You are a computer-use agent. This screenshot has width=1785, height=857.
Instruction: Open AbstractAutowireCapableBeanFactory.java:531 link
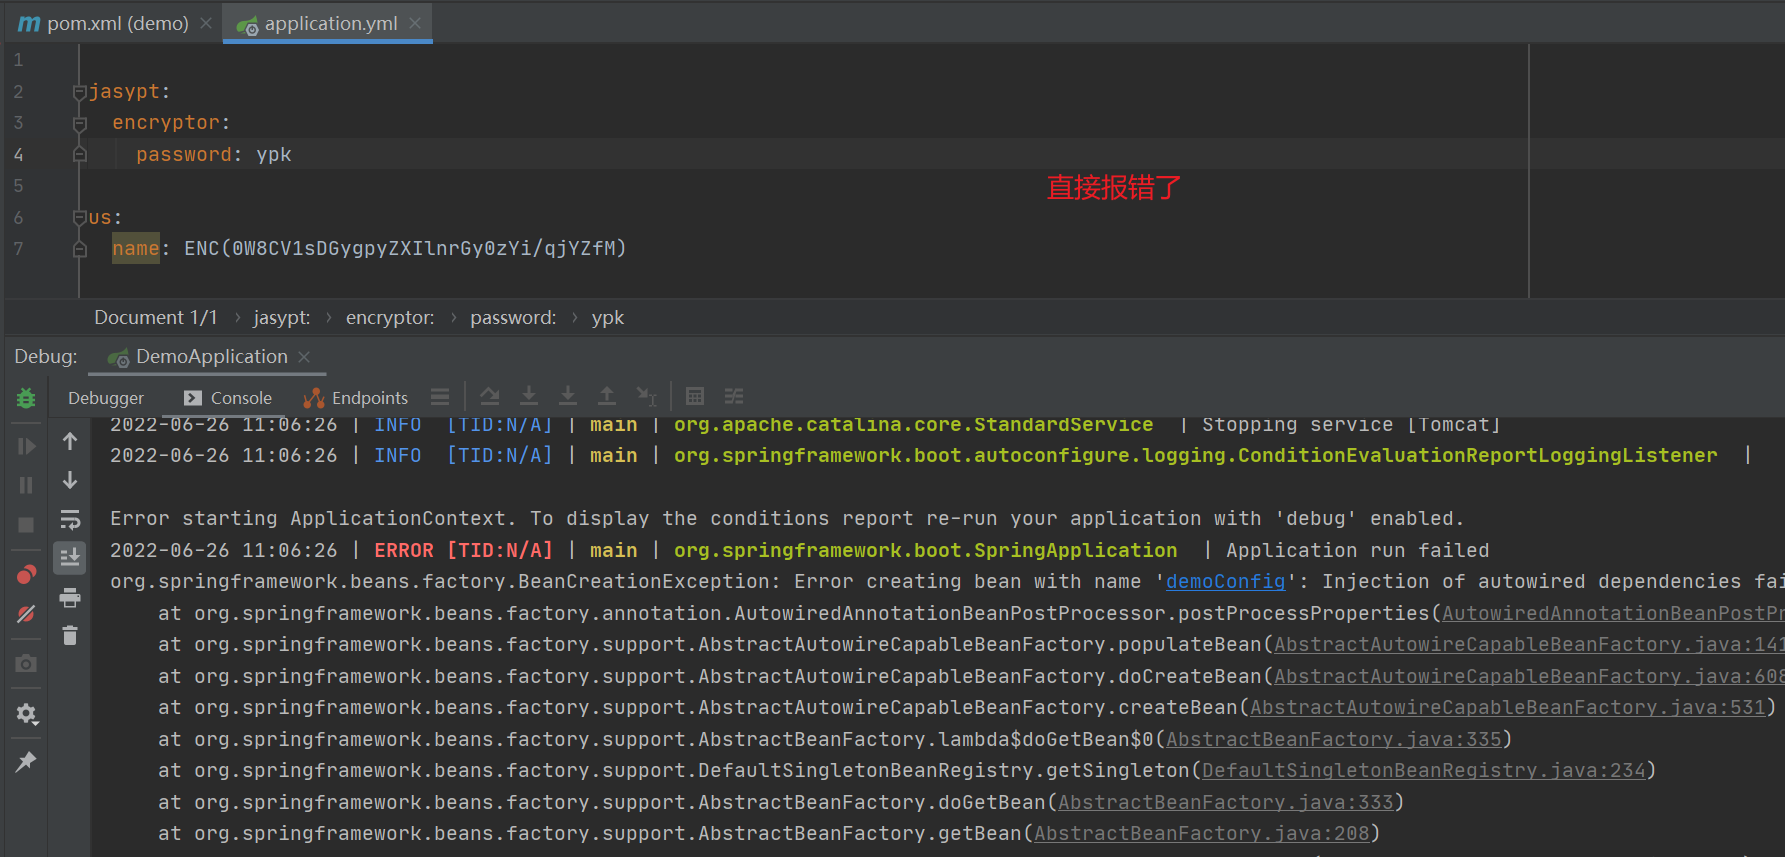coord(1507,708)
